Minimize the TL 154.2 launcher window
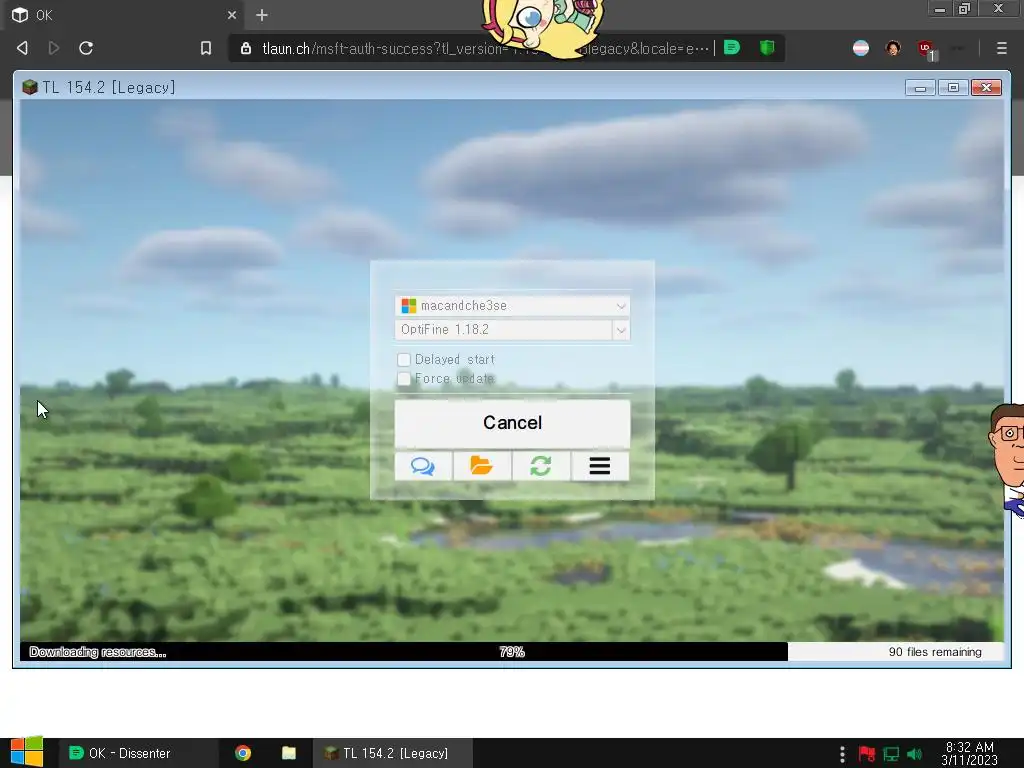The height and width of the screenshot is (768, 1024). 920,88
